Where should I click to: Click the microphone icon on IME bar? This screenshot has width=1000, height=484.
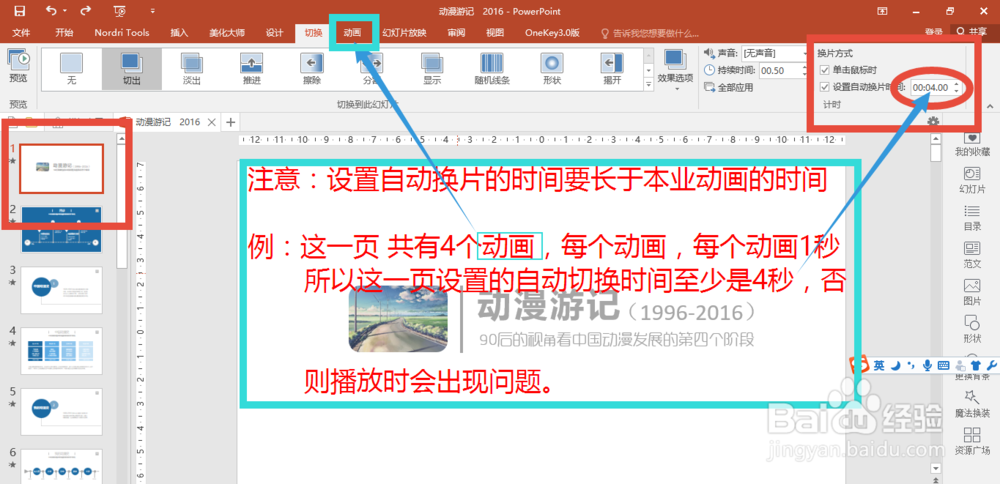(927, 365)
